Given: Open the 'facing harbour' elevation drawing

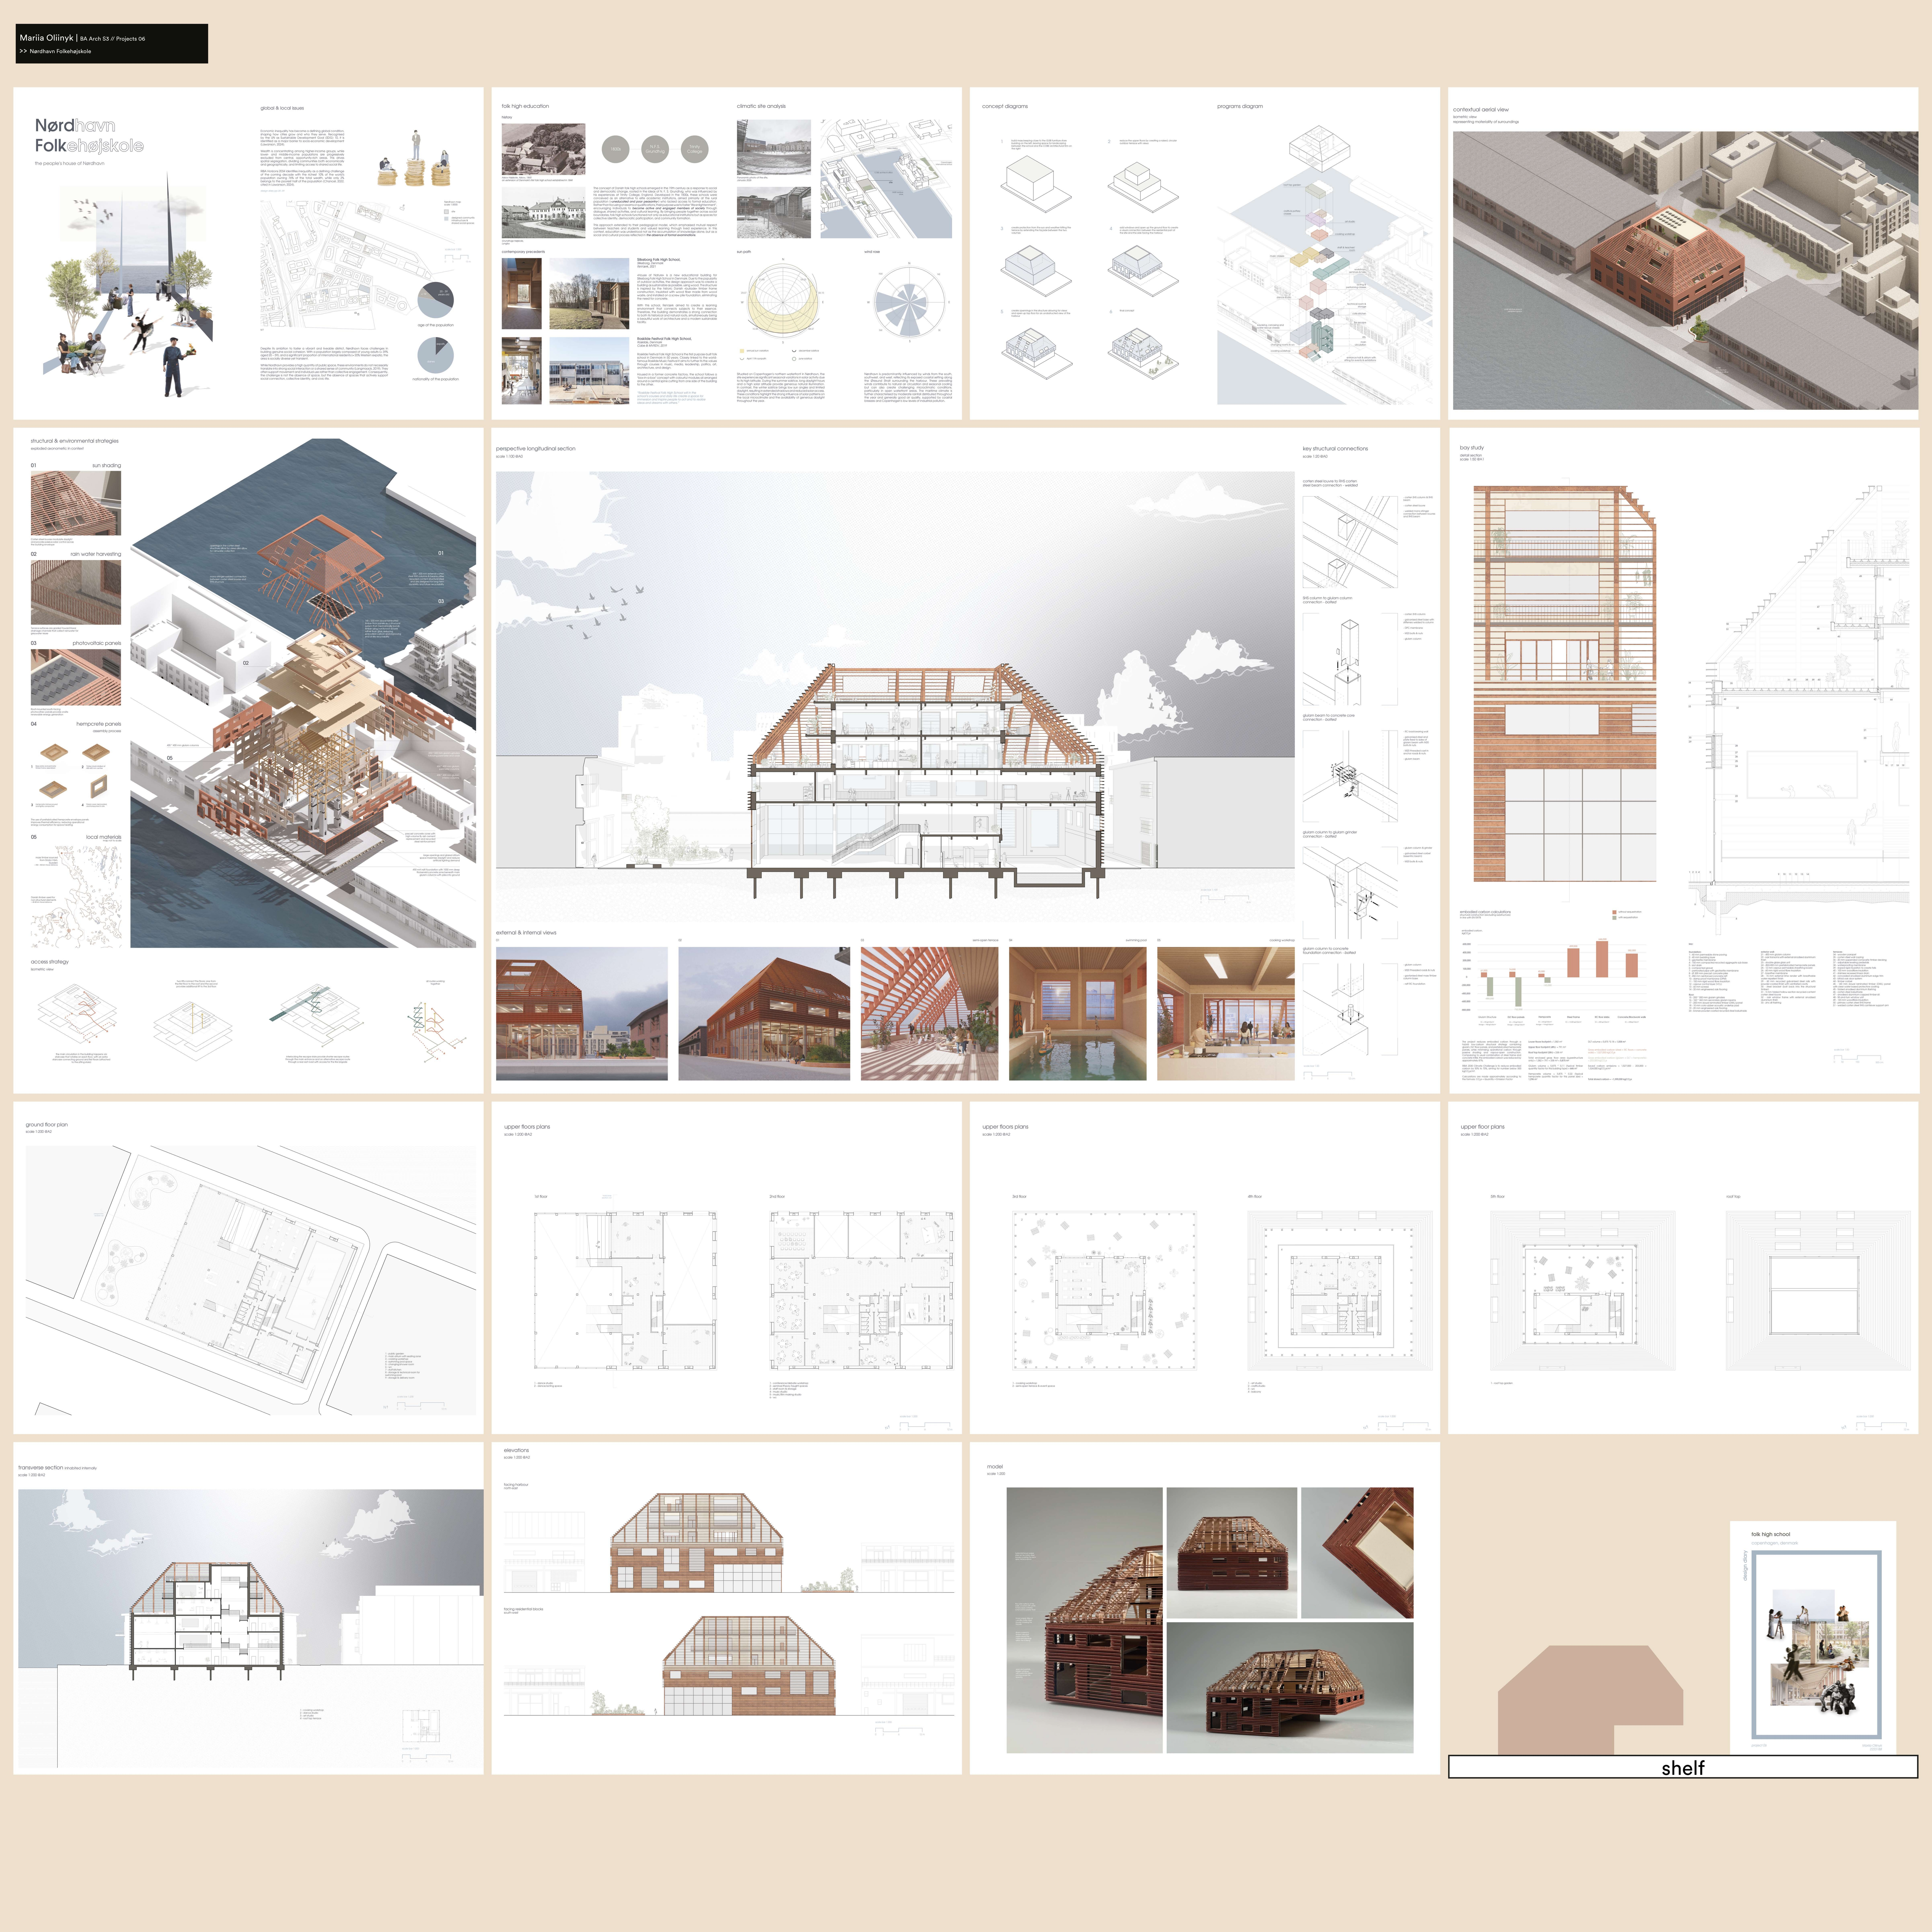Looking at the screenshot, I should 729,1543.
